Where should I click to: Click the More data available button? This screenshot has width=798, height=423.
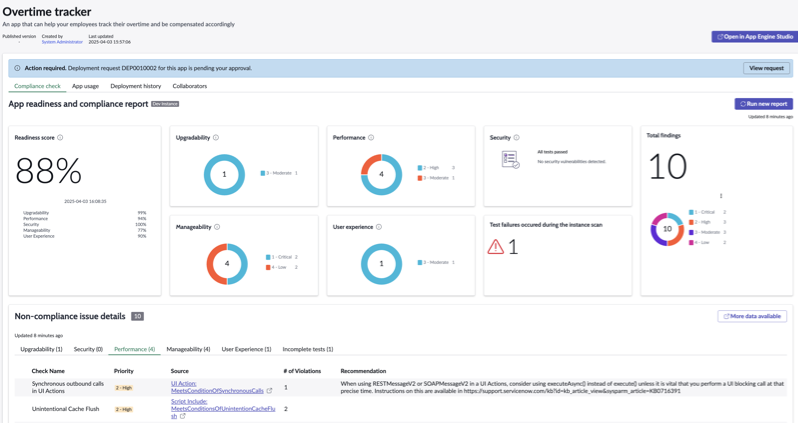click(x=752, y=316)
